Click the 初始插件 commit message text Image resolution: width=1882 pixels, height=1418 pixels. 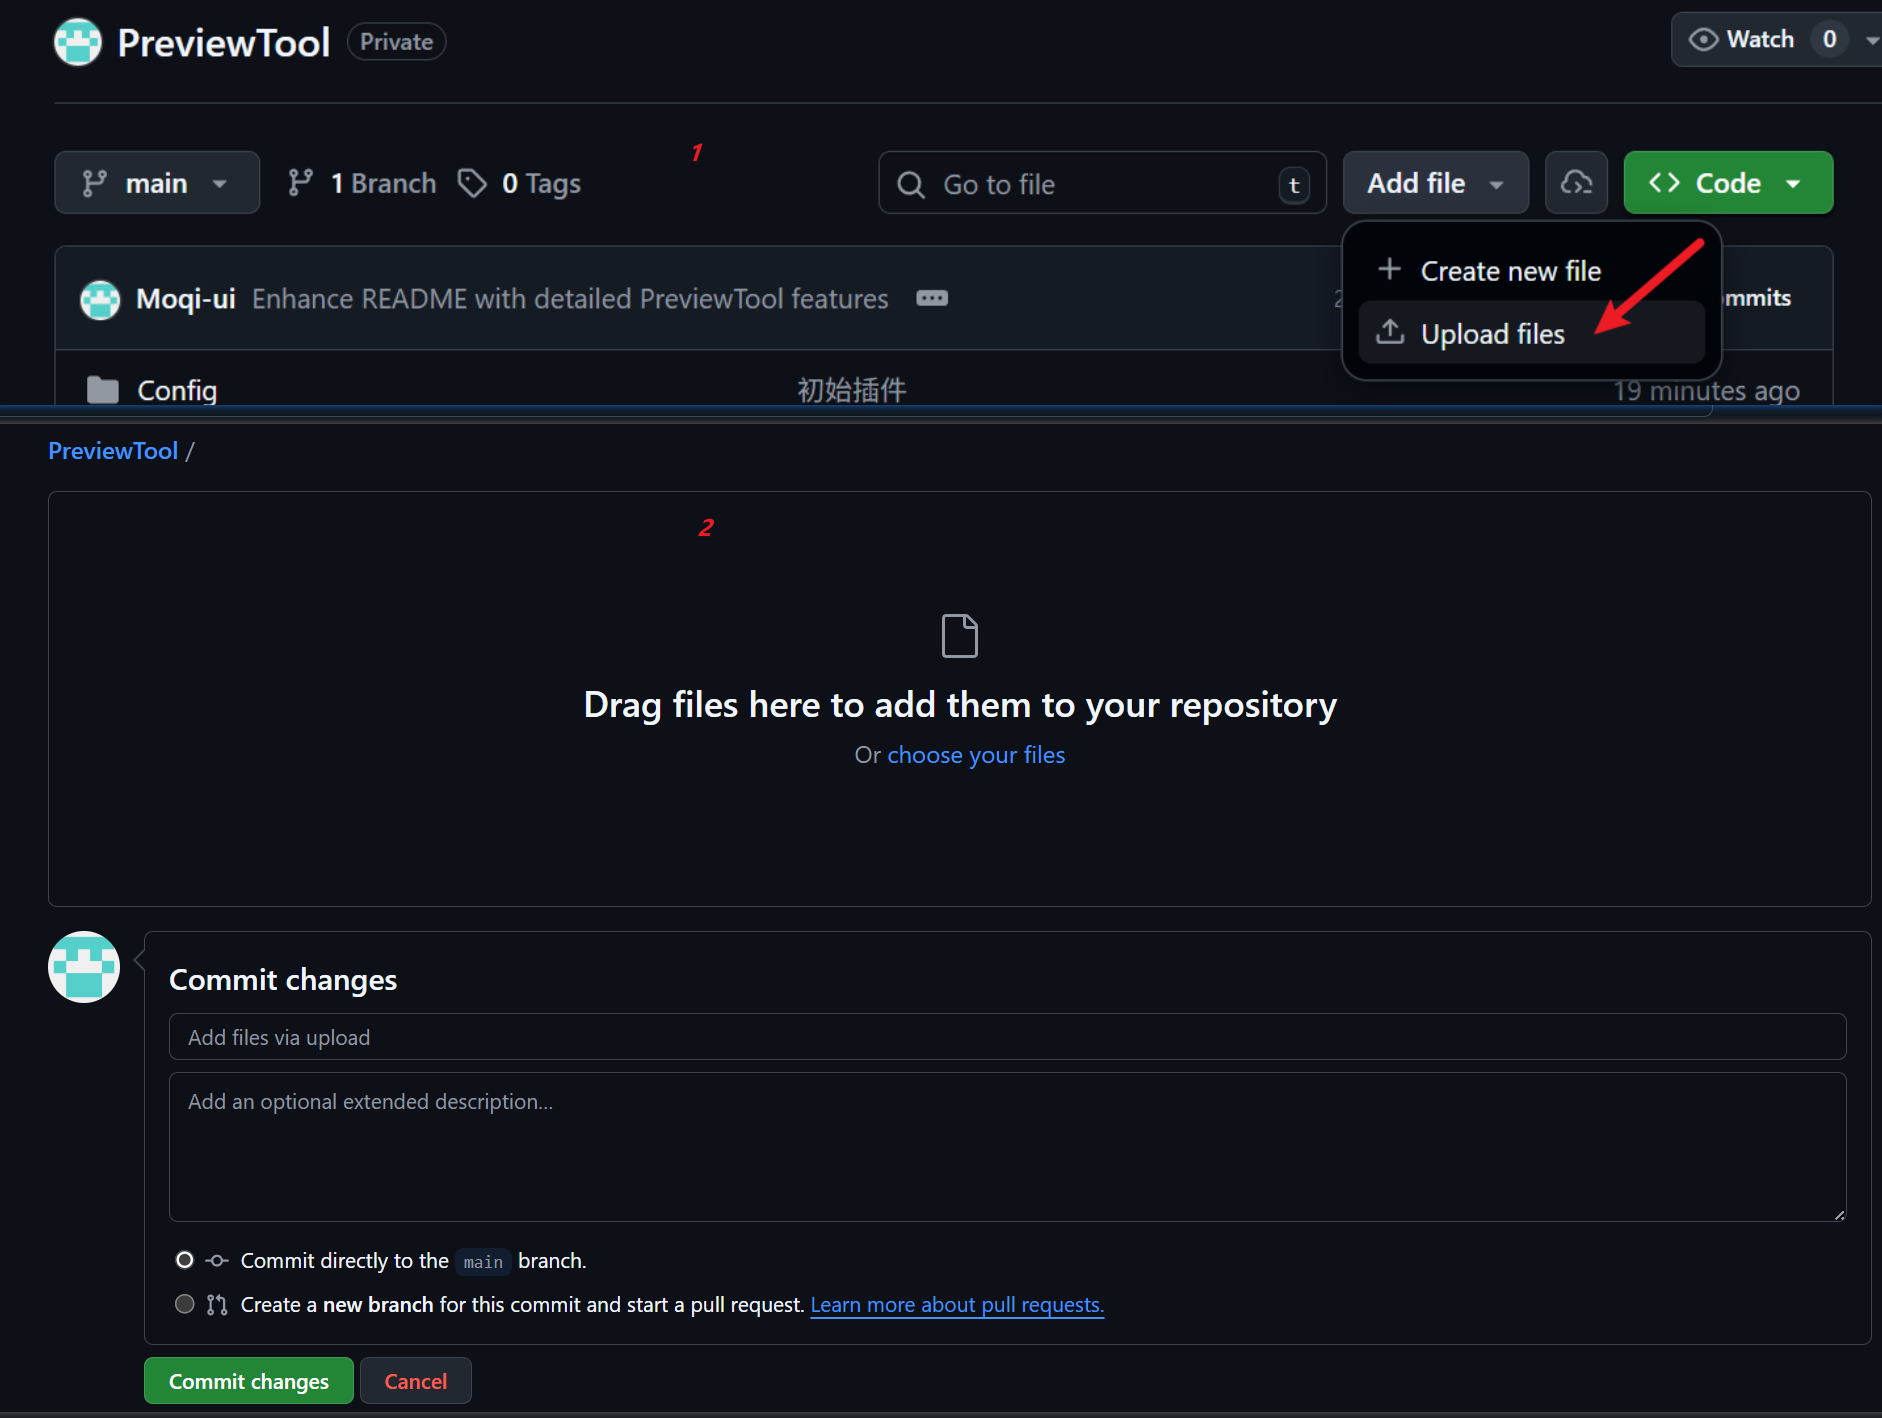click(852, 390)
